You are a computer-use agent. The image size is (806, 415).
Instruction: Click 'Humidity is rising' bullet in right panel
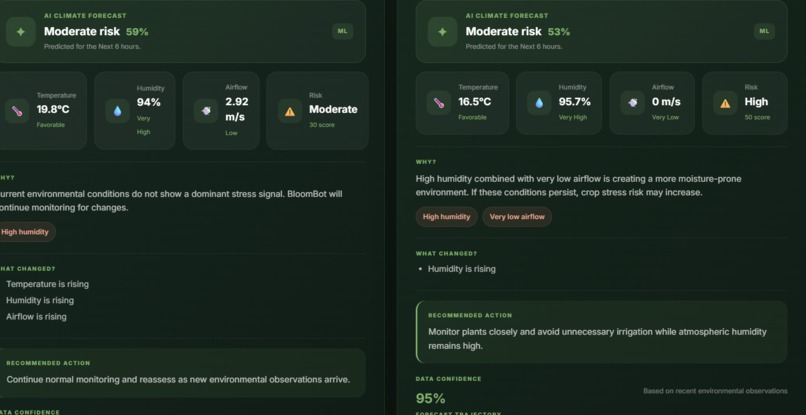tap(462, 269)
